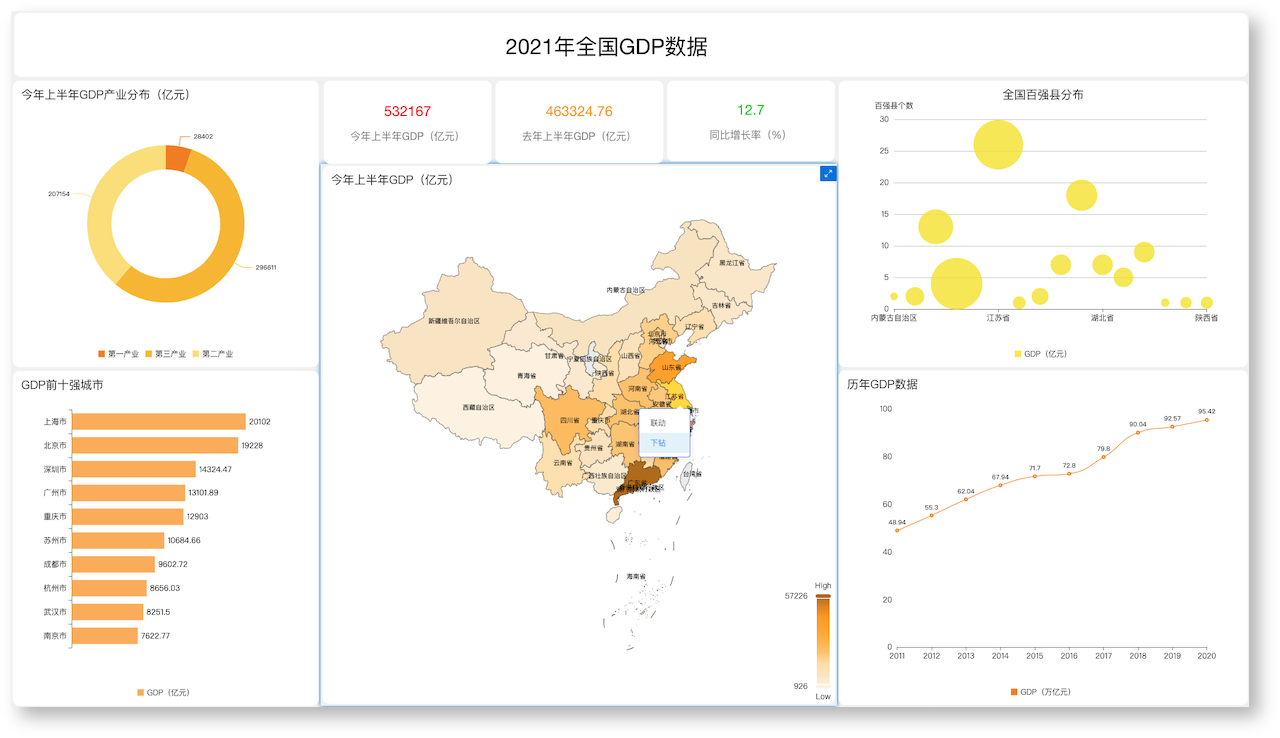
Task: Click 新疆维吾尔自治区 on the map
Action: 455,321
